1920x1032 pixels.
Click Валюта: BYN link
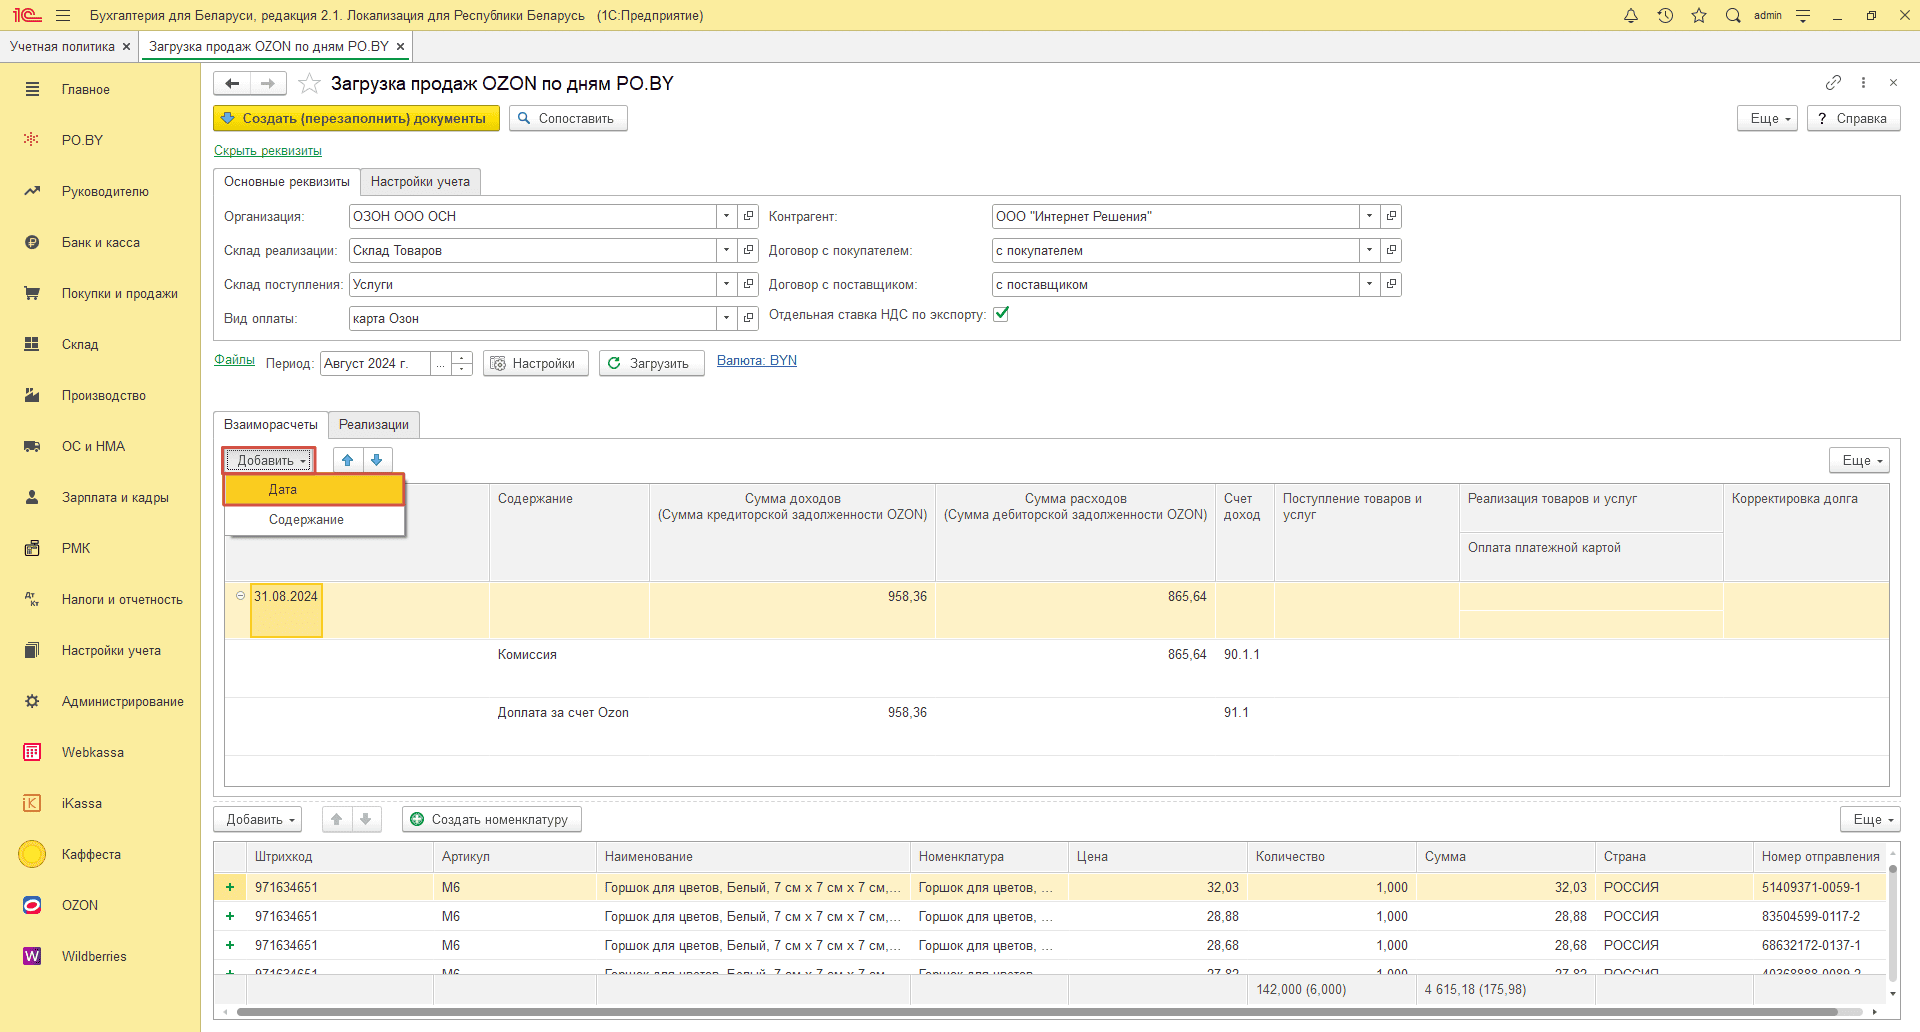tap(757, 360)
